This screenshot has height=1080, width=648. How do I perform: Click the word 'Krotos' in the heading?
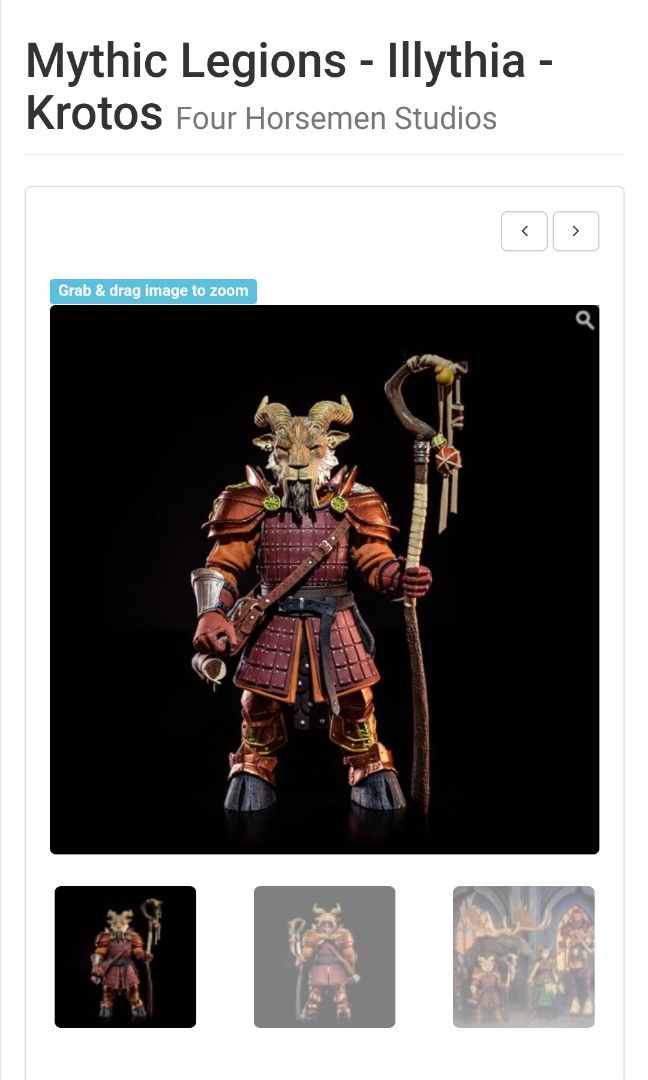point(94,113)
